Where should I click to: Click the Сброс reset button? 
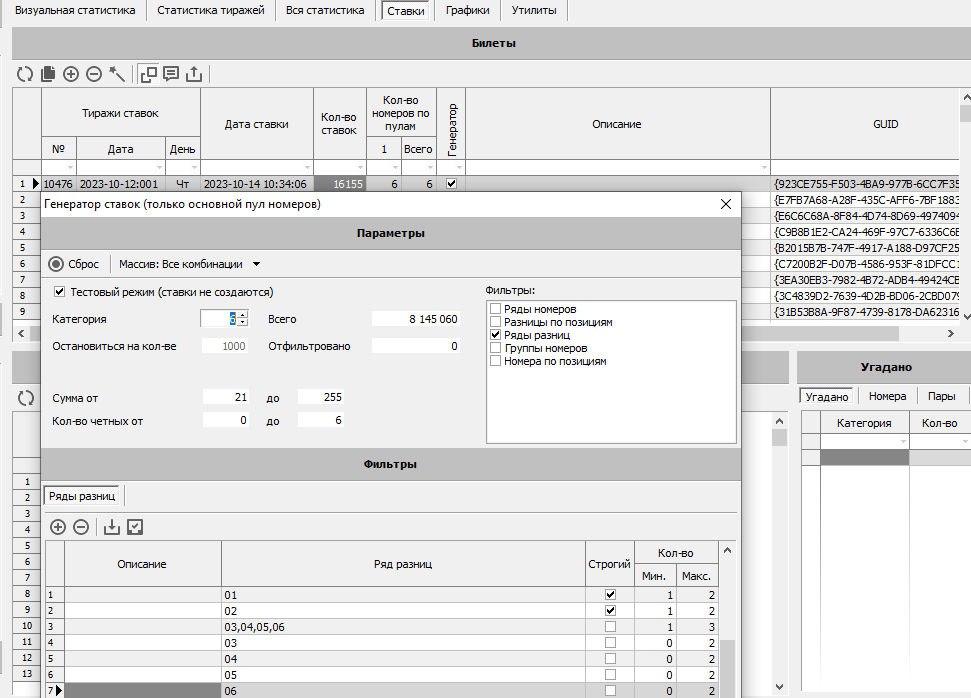74,264
